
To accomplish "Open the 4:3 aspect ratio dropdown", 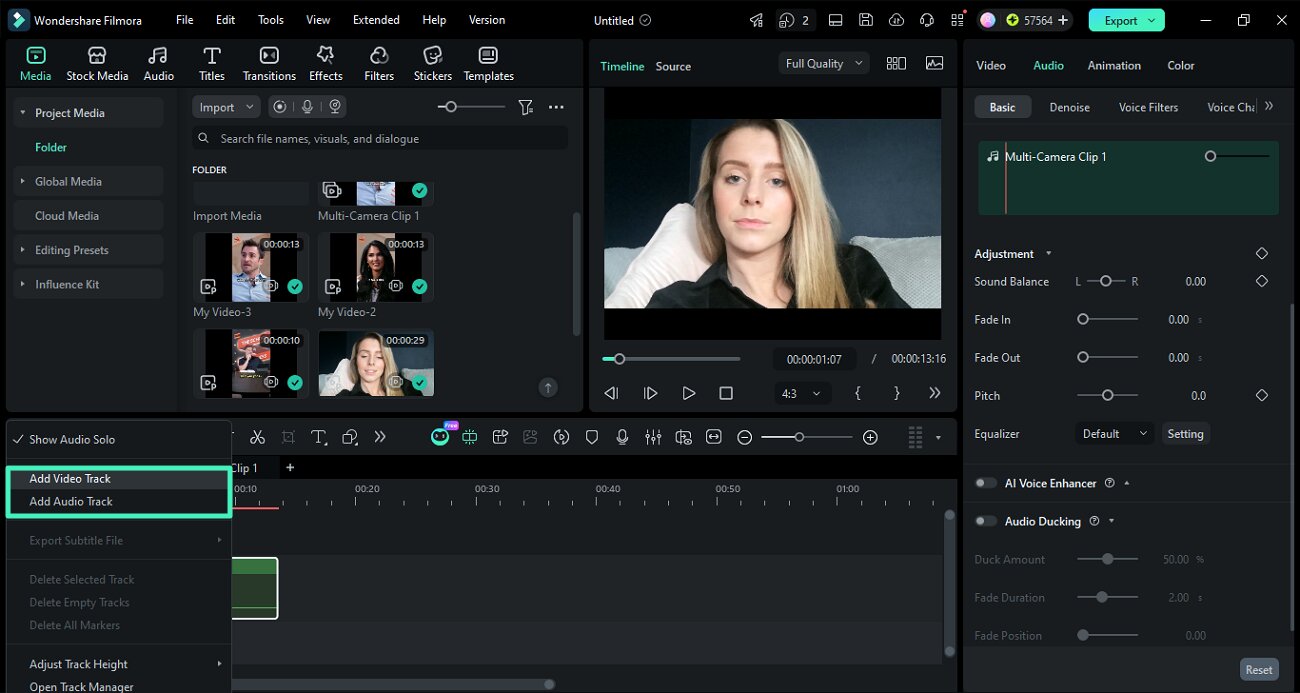I will (801, 393).
